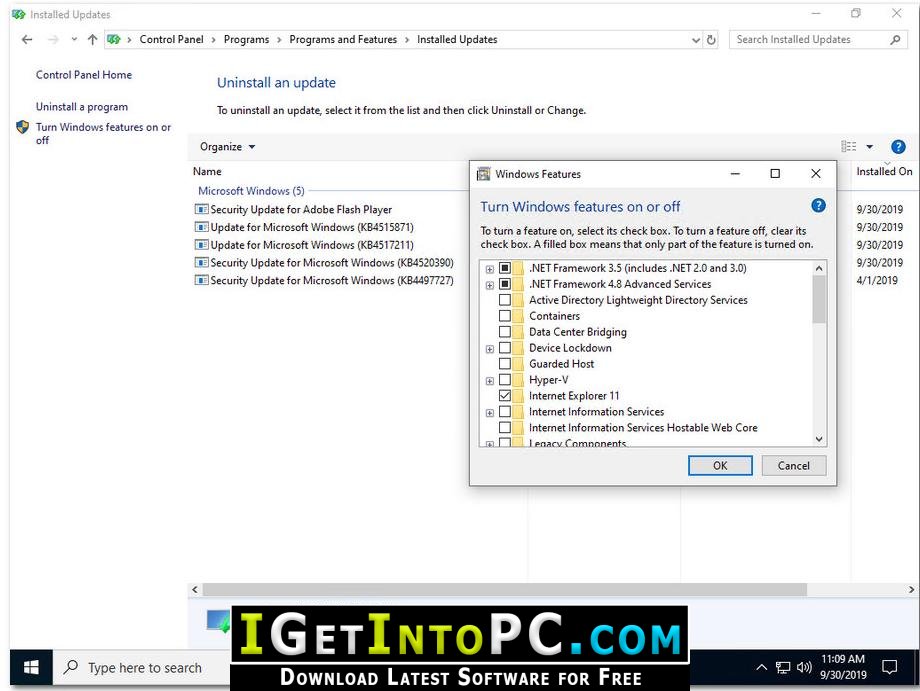Open the address bar history dropdown
The image size is (920, 691).
point(695,40)
